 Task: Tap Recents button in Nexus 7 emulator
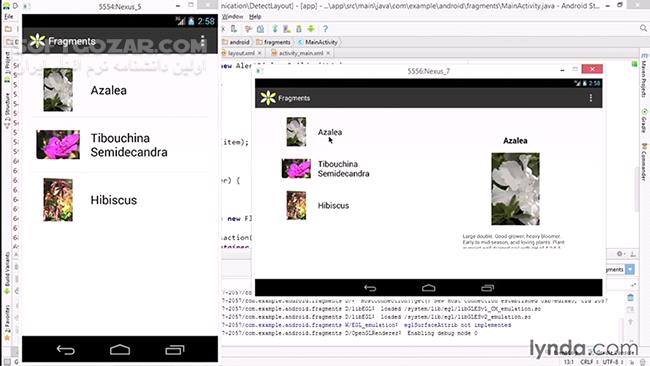[488, 288]
